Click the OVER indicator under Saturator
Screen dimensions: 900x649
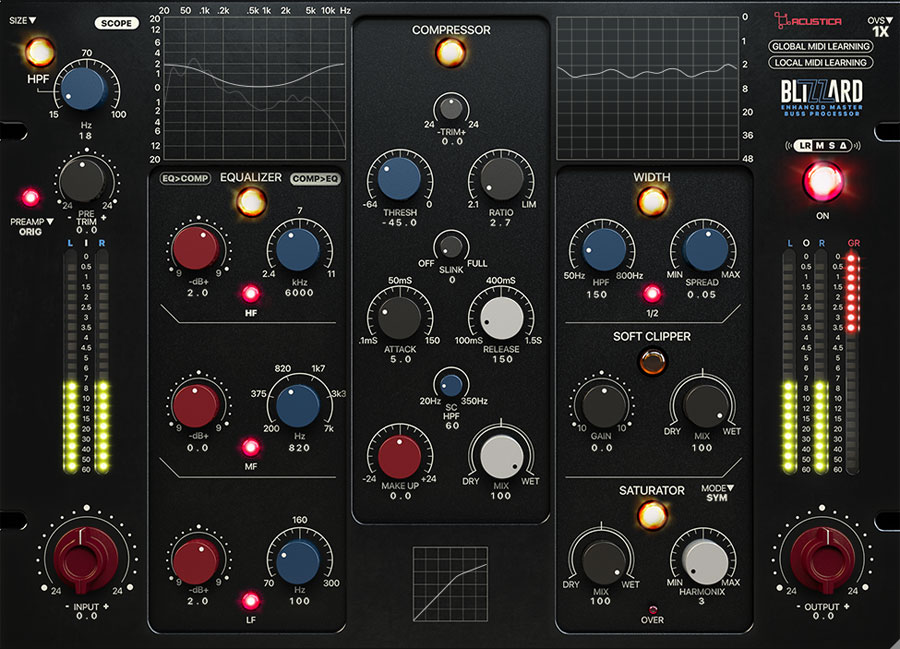pos(655,606)
